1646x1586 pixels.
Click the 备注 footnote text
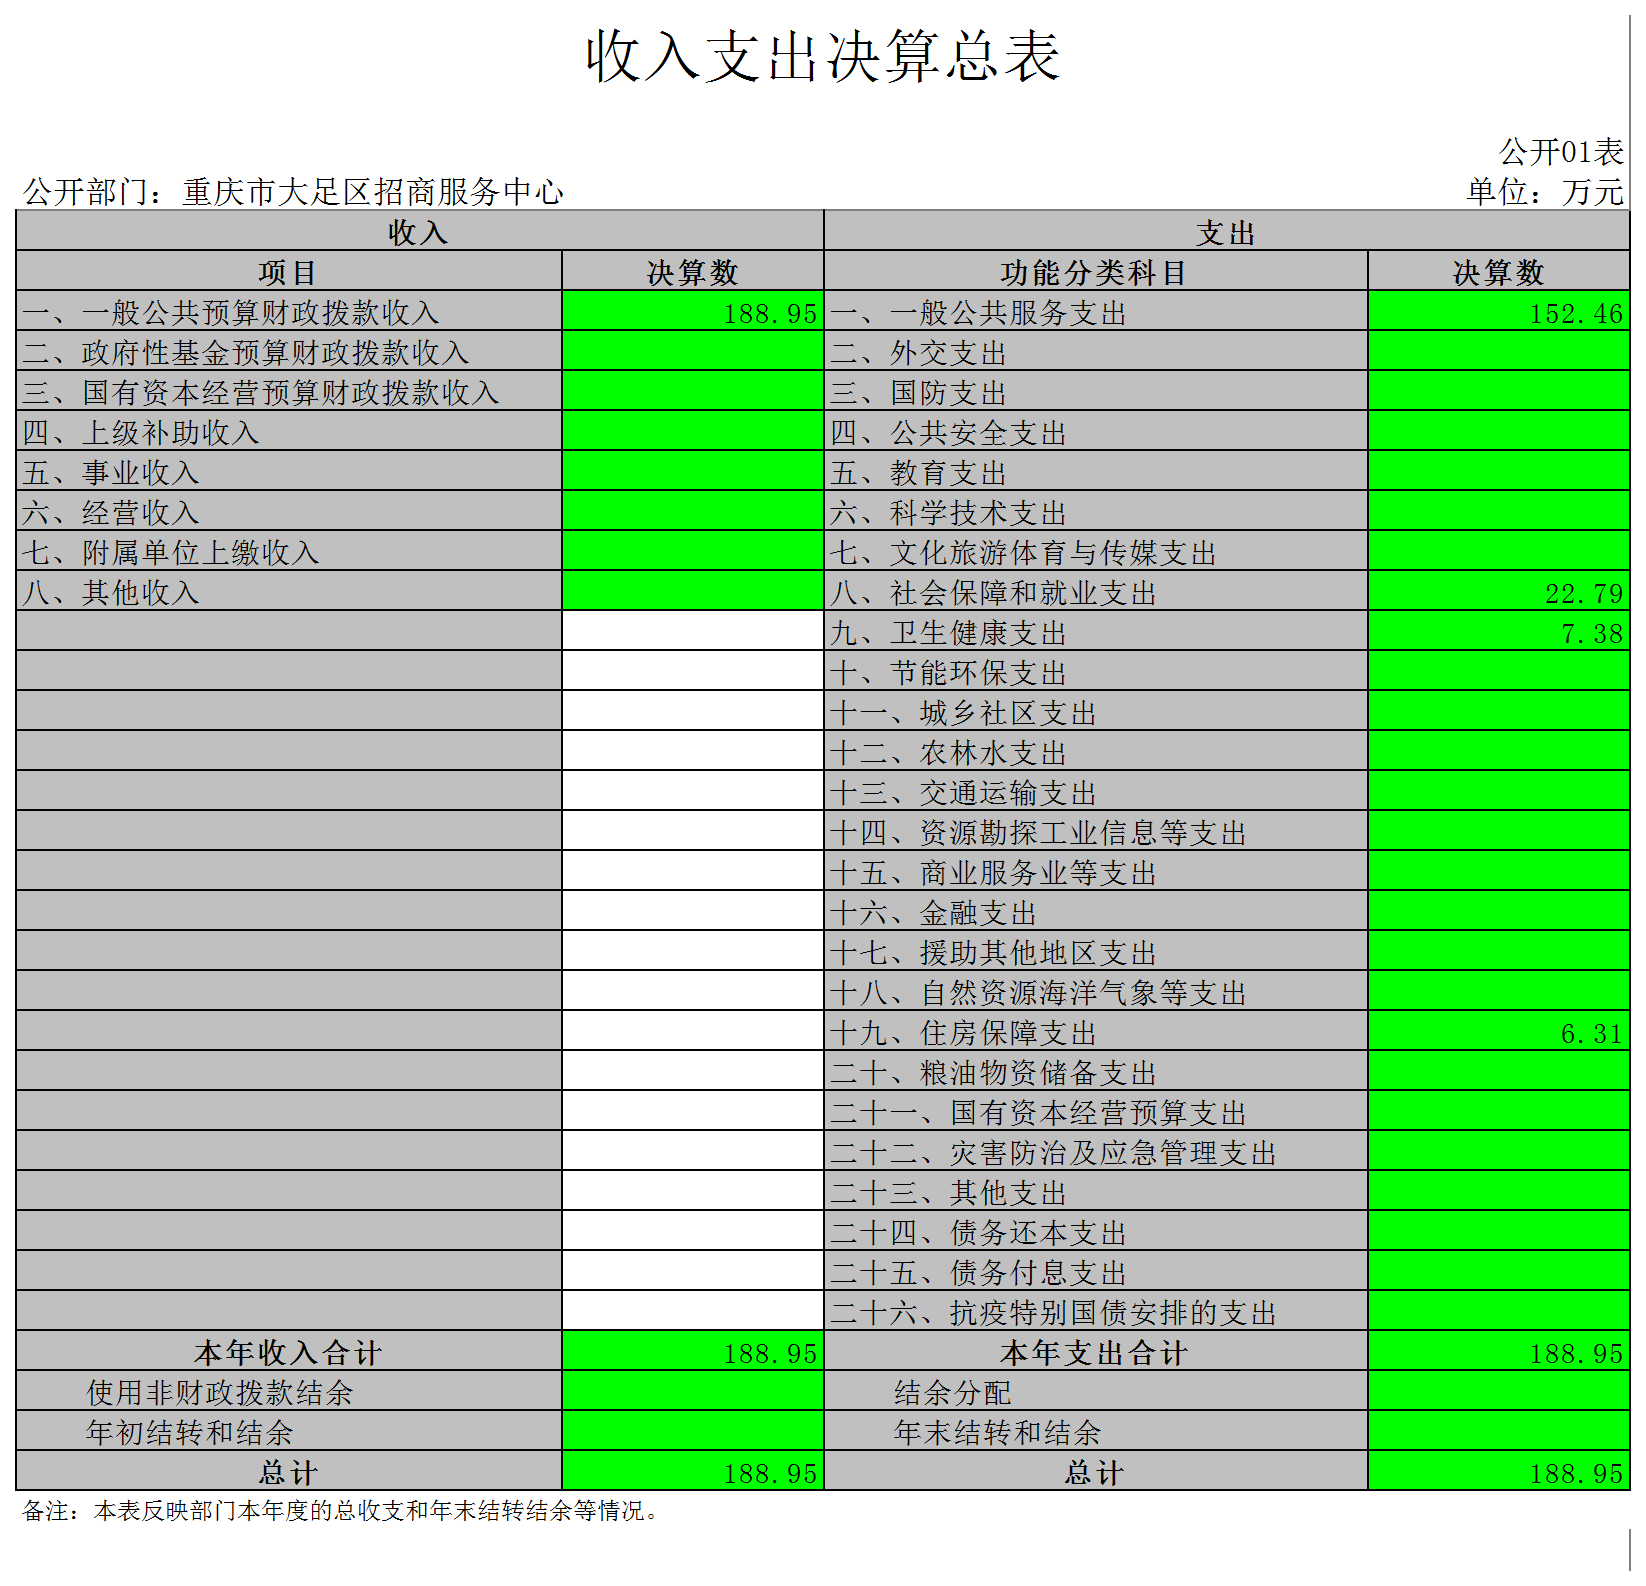(342, 1510)
